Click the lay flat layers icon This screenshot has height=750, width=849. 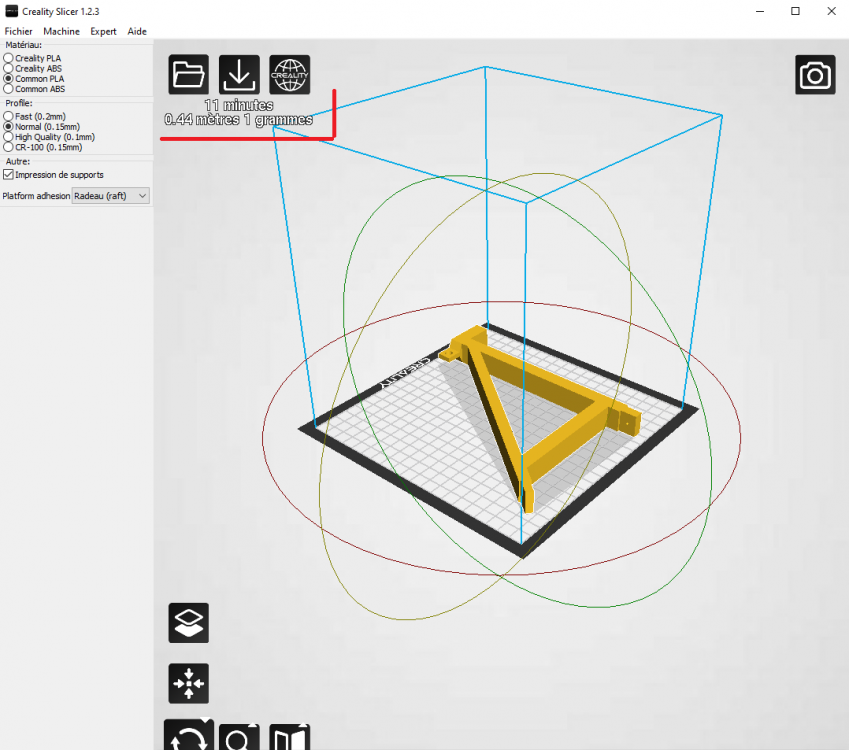[188, 623]
